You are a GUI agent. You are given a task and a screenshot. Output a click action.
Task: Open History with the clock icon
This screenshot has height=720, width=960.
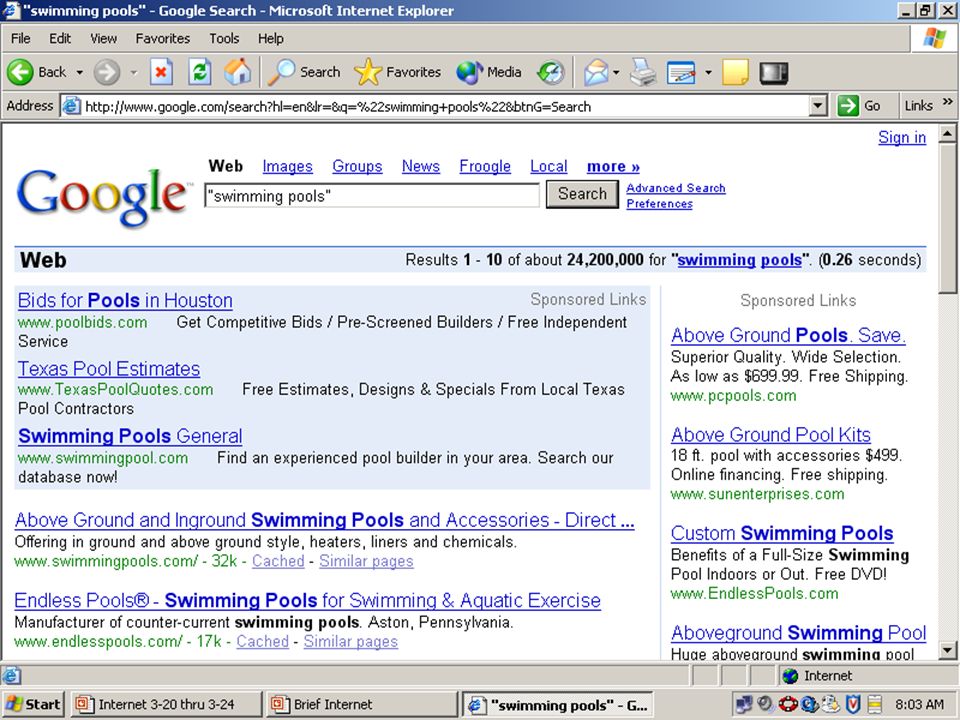(x=550, y=72)
